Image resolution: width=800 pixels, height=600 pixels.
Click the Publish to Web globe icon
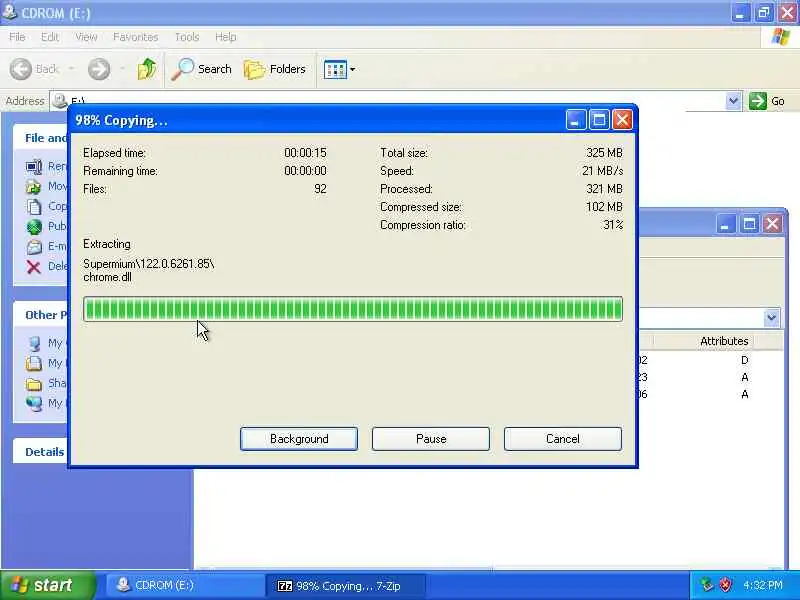(34, 227)
